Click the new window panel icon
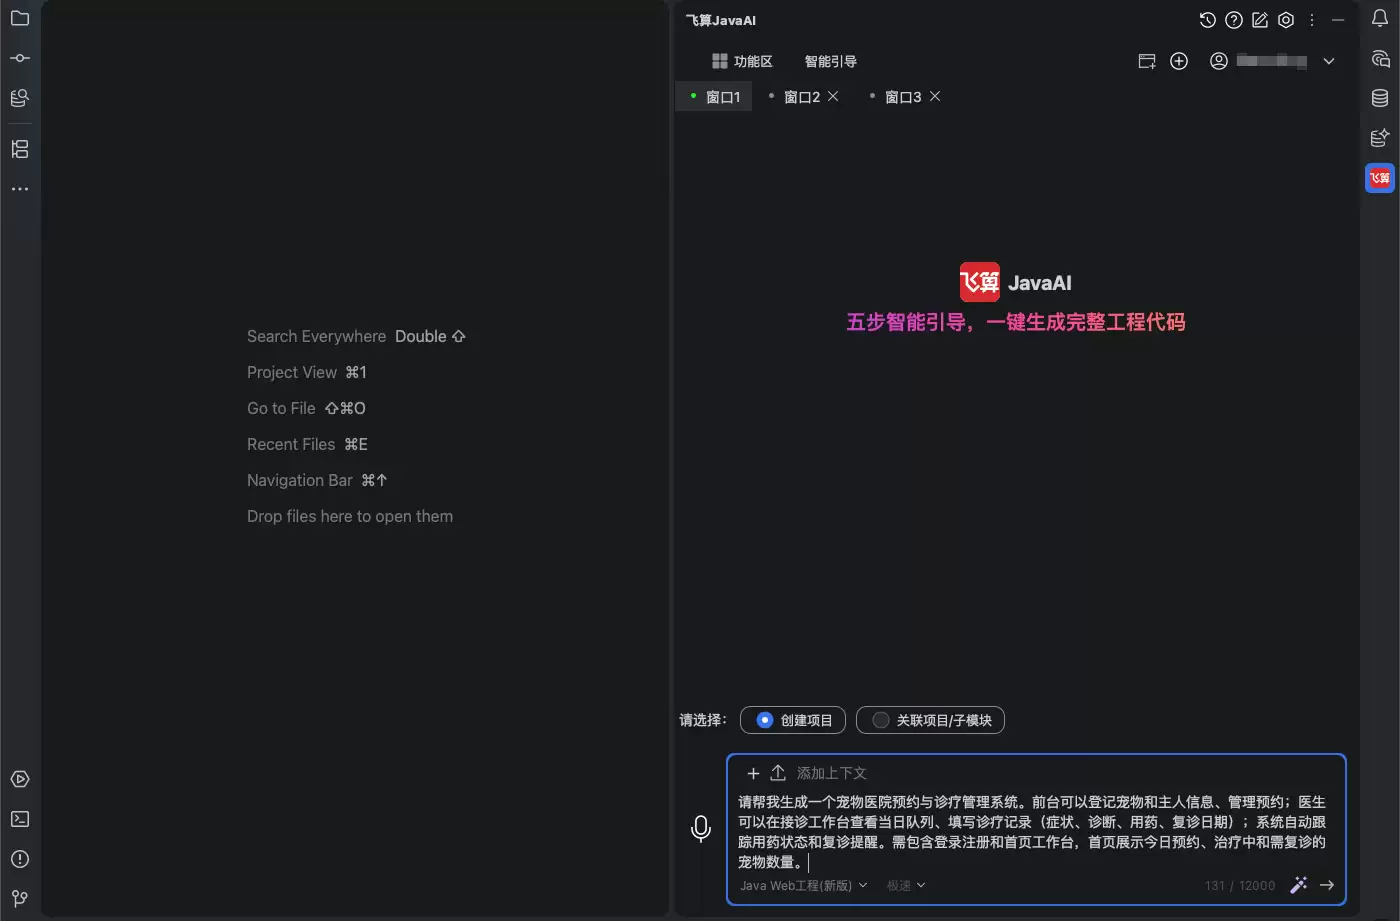Image resolution: width=1400 pixels, height=921 pixels. 1147,61
